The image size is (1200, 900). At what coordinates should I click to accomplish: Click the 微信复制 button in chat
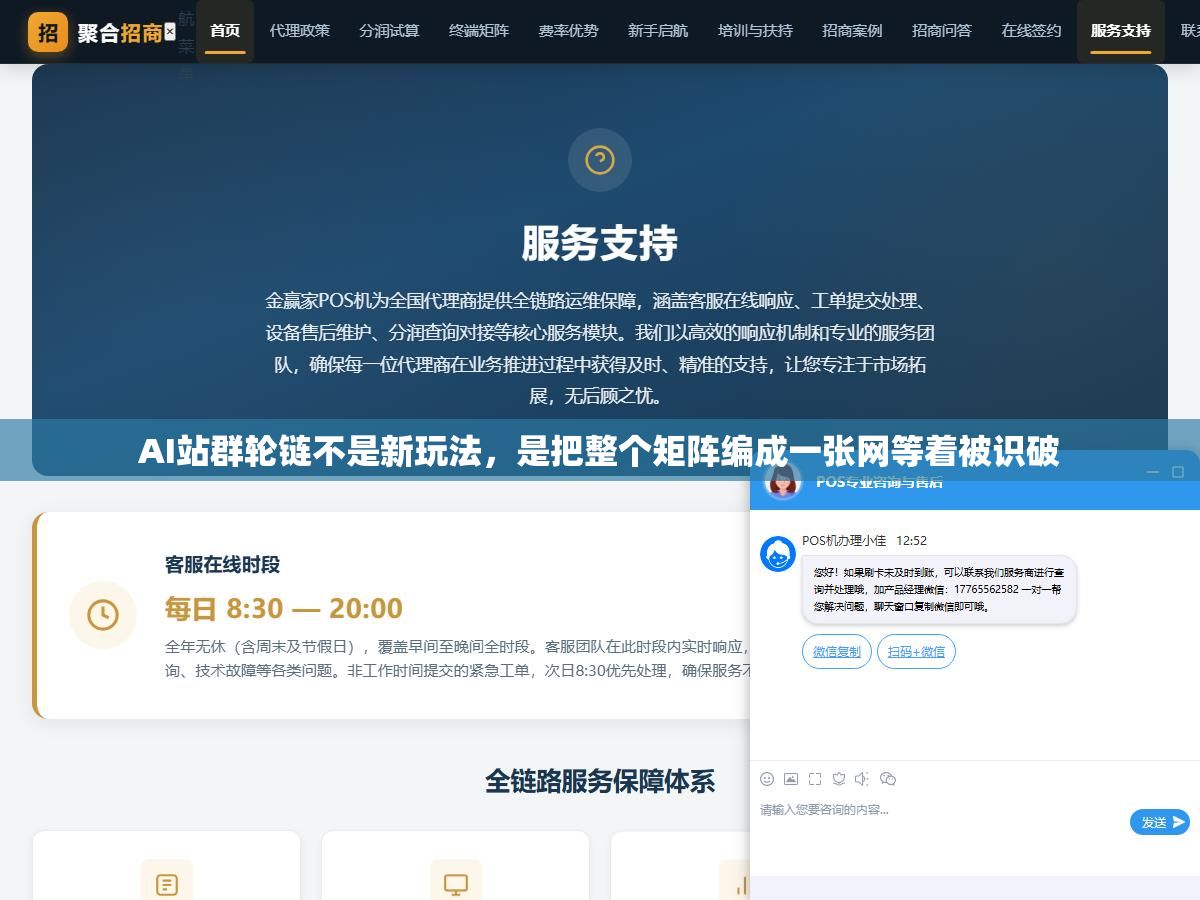[837, 651]
